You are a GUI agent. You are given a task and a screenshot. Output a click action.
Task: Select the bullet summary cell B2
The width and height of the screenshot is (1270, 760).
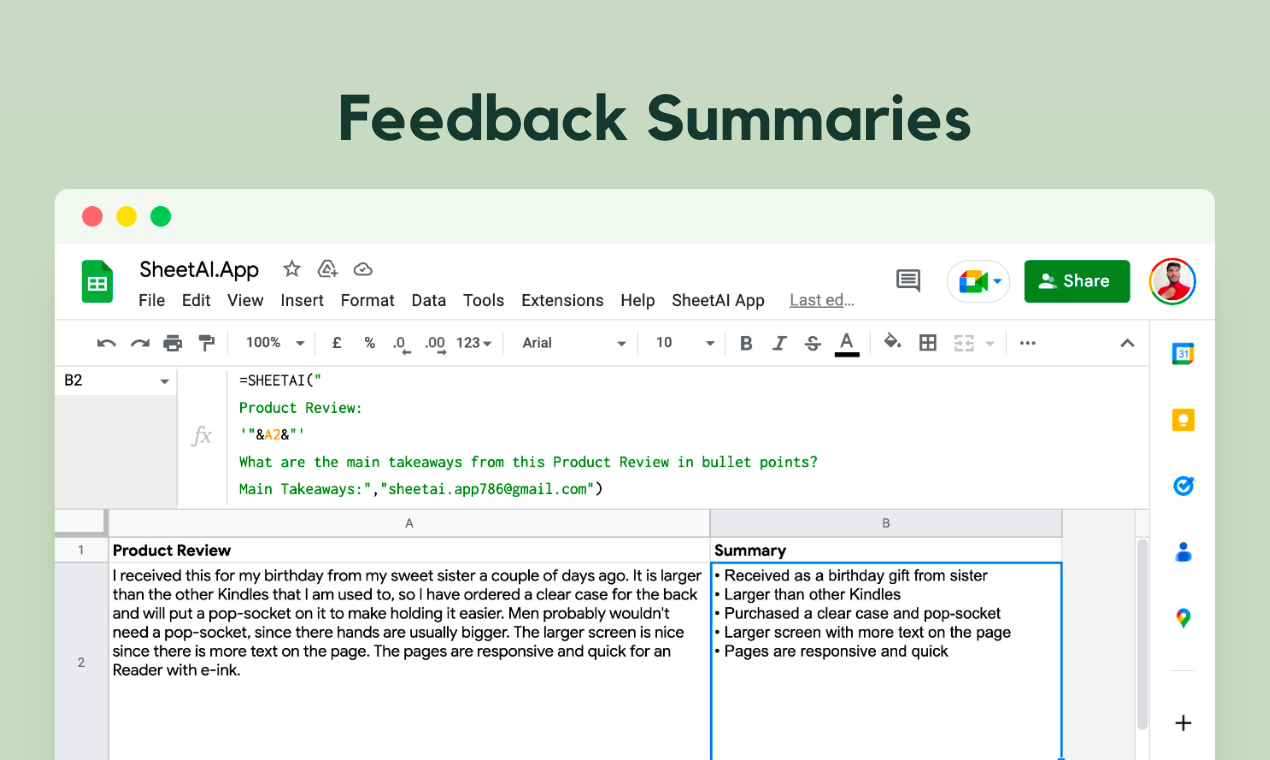(886, 661)
